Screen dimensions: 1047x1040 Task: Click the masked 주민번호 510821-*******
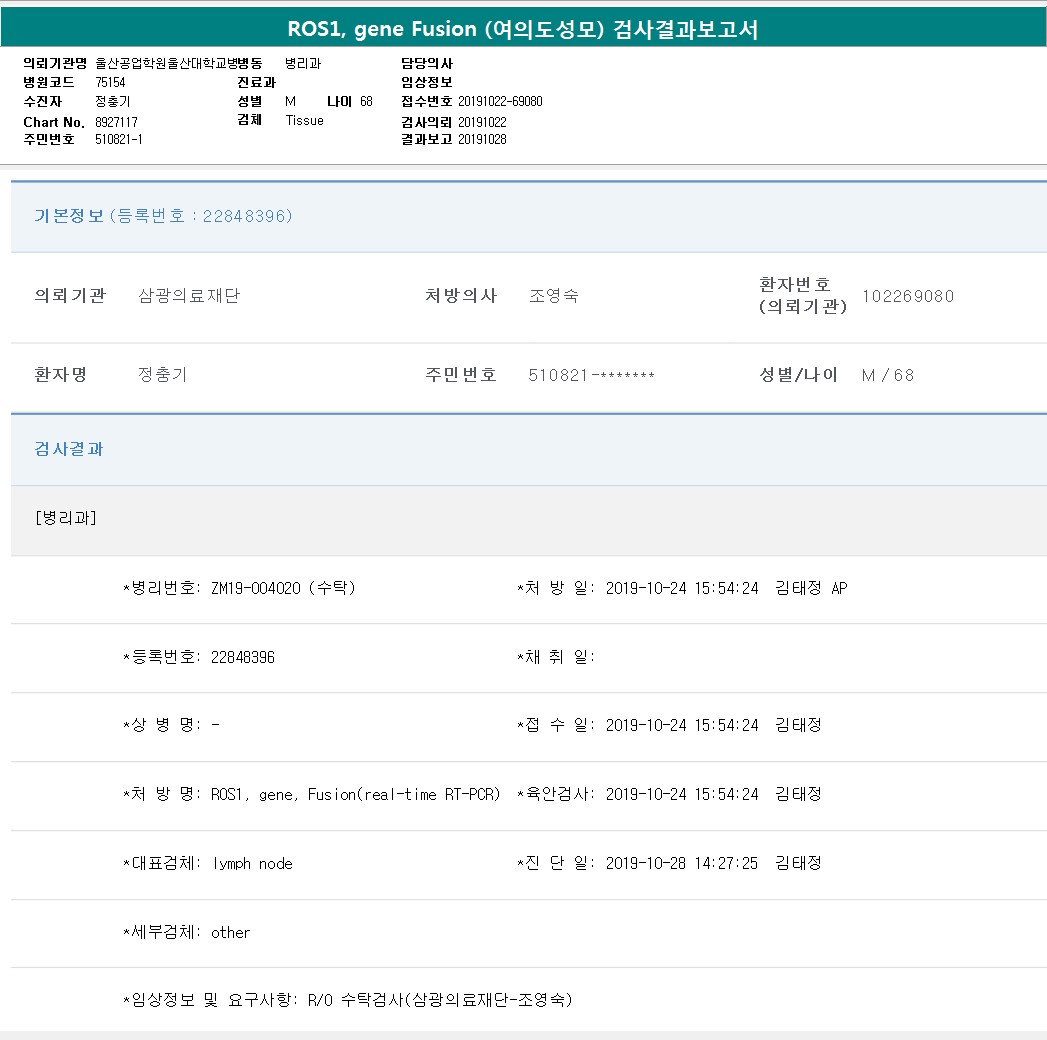[591, 375]
